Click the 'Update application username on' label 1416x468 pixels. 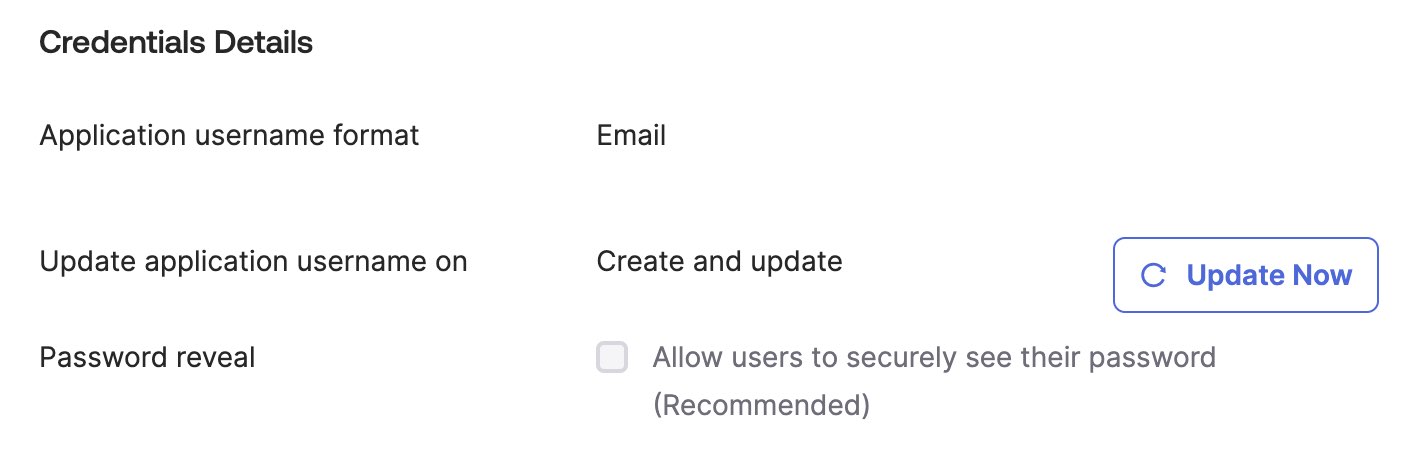253,262
